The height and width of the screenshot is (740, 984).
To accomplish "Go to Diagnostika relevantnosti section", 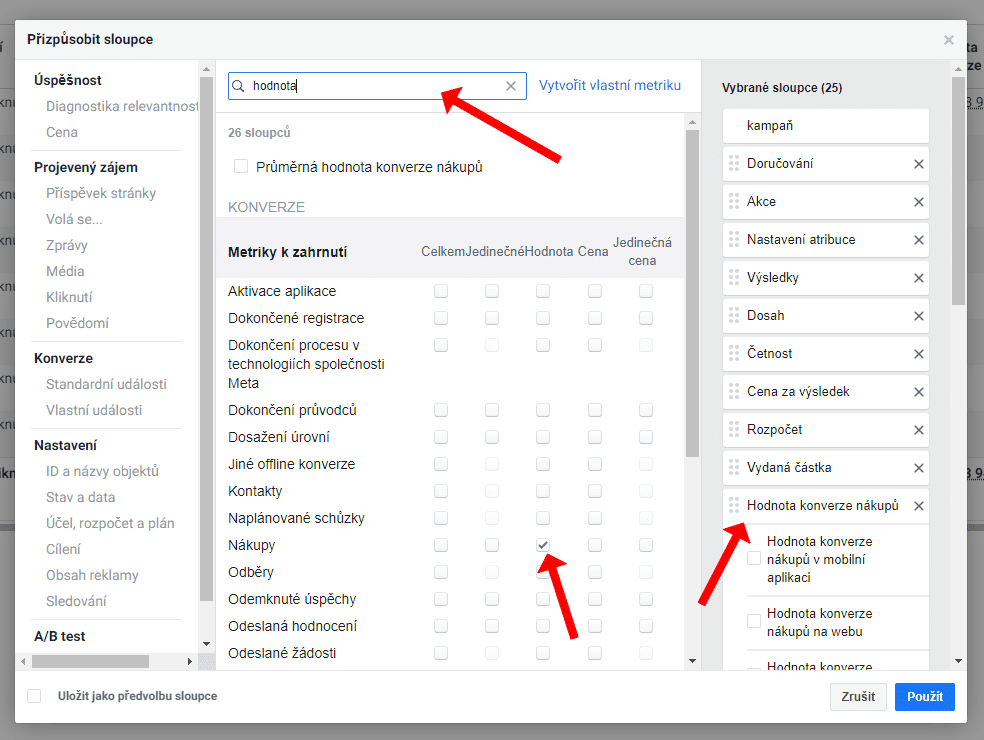I will [122, 106].
